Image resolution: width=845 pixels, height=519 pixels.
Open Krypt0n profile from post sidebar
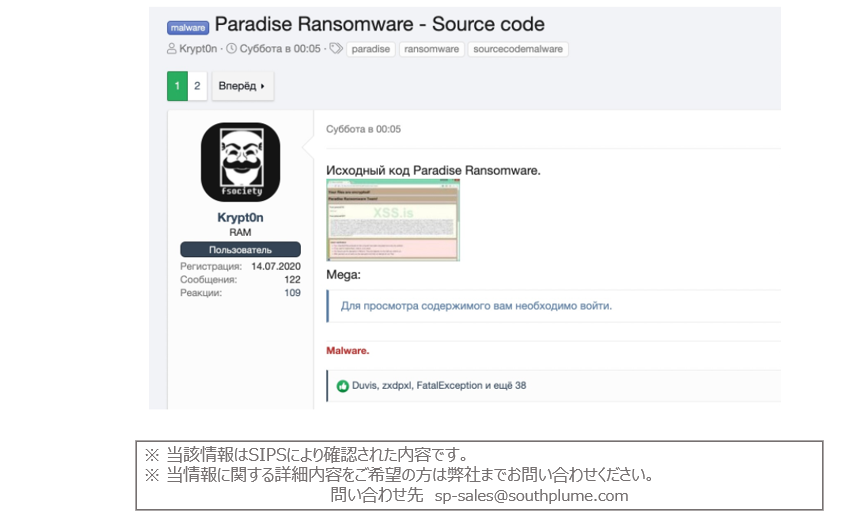coord(240,217)
